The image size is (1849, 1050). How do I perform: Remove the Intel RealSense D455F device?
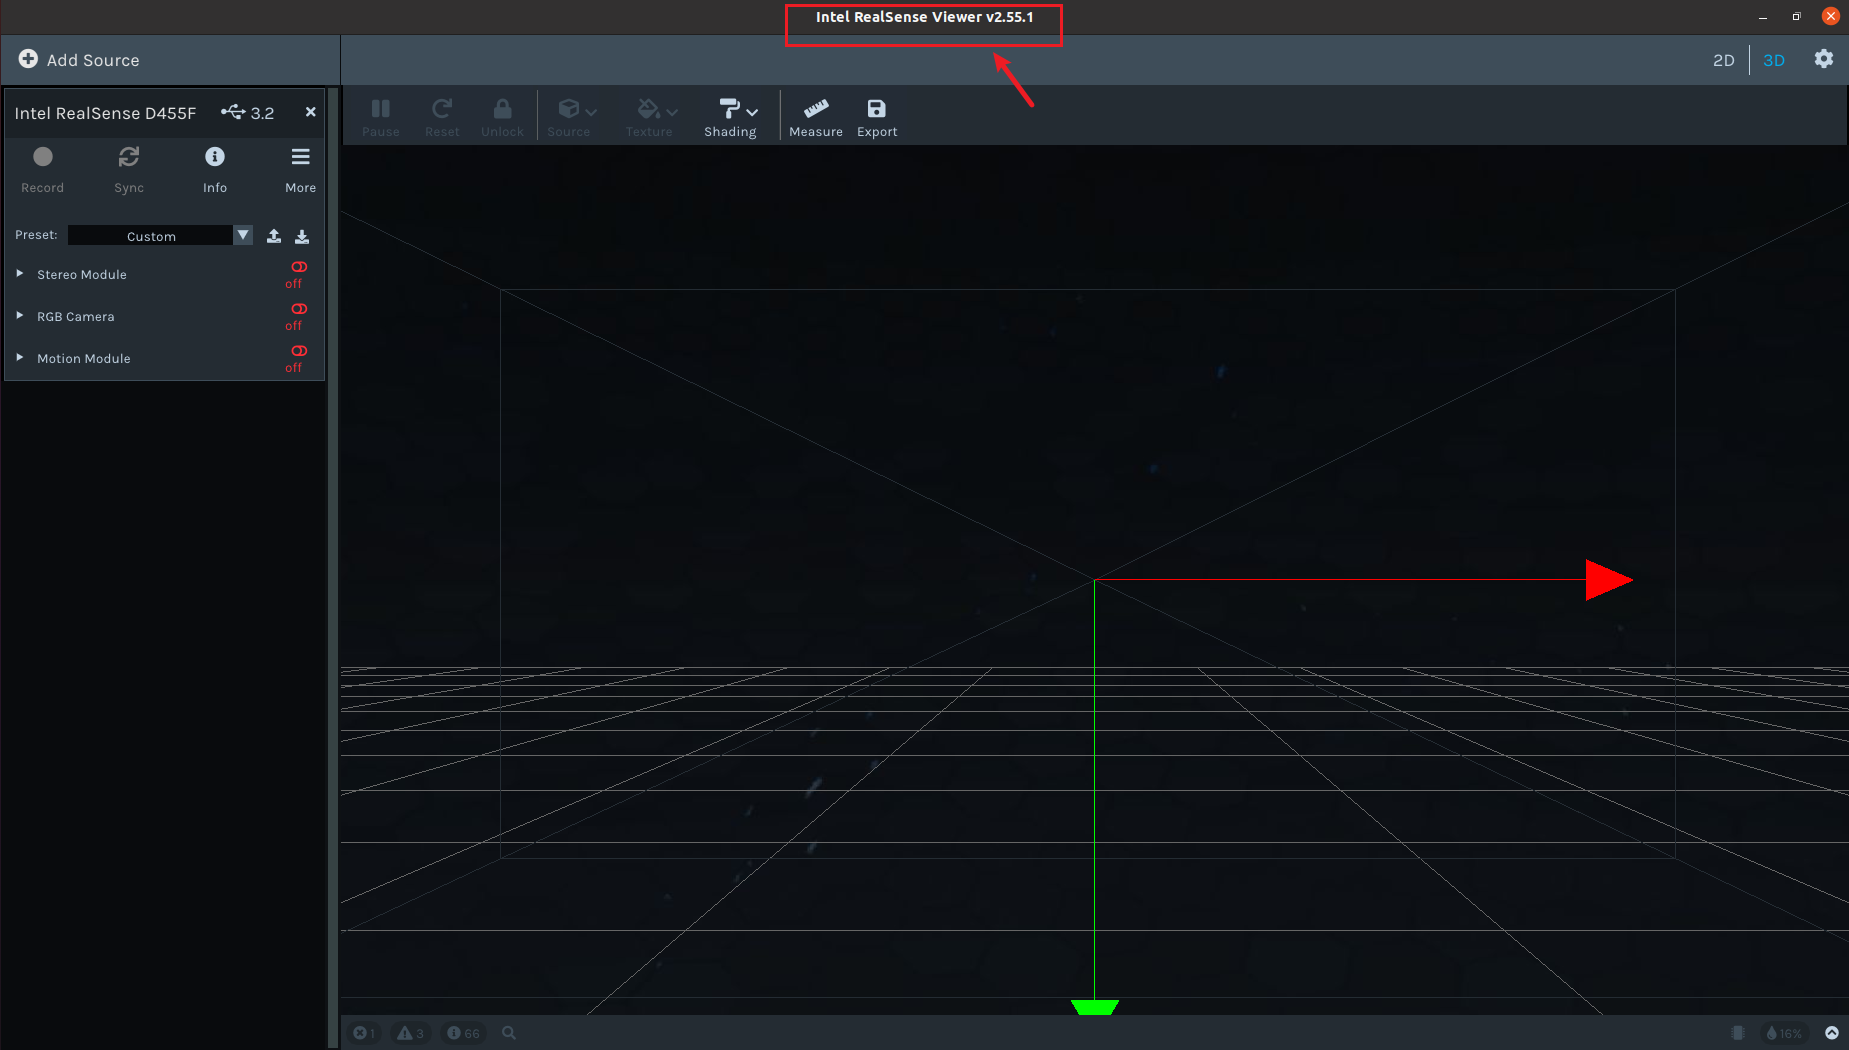311,112
